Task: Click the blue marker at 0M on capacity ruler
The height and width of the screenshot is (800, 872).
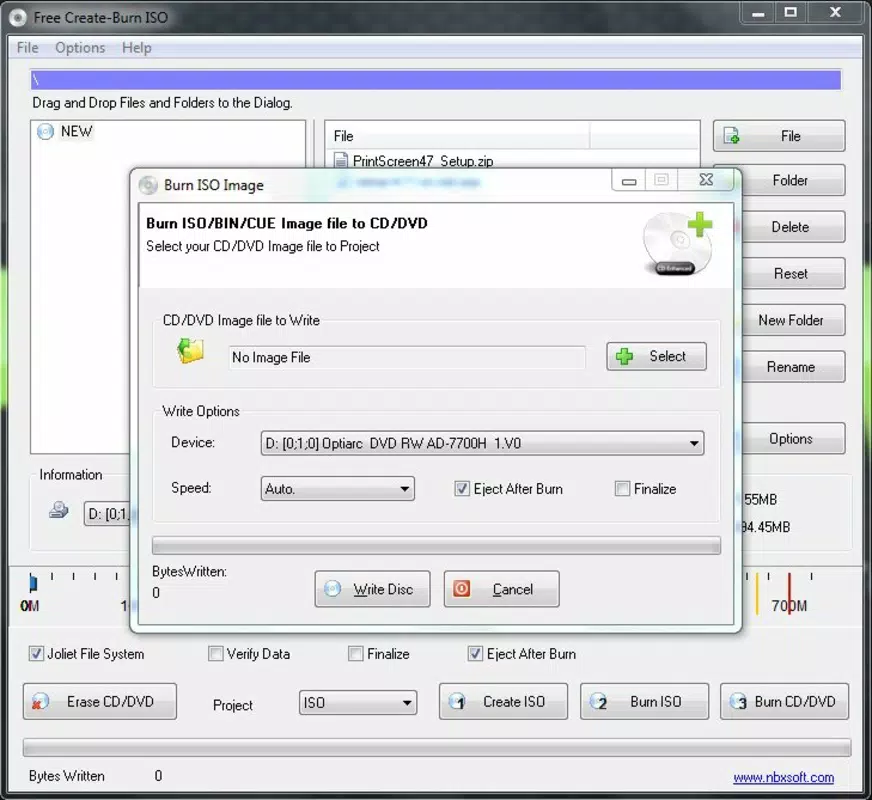Action: (x=33, y=583)
